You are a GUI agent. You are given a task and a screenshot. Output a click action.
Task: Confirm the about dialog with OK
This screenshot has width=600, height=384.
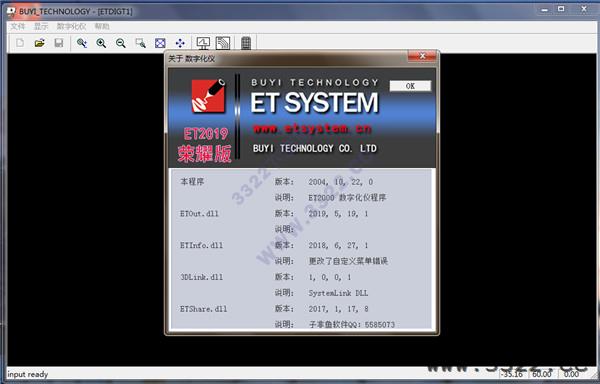pos(410,86)
